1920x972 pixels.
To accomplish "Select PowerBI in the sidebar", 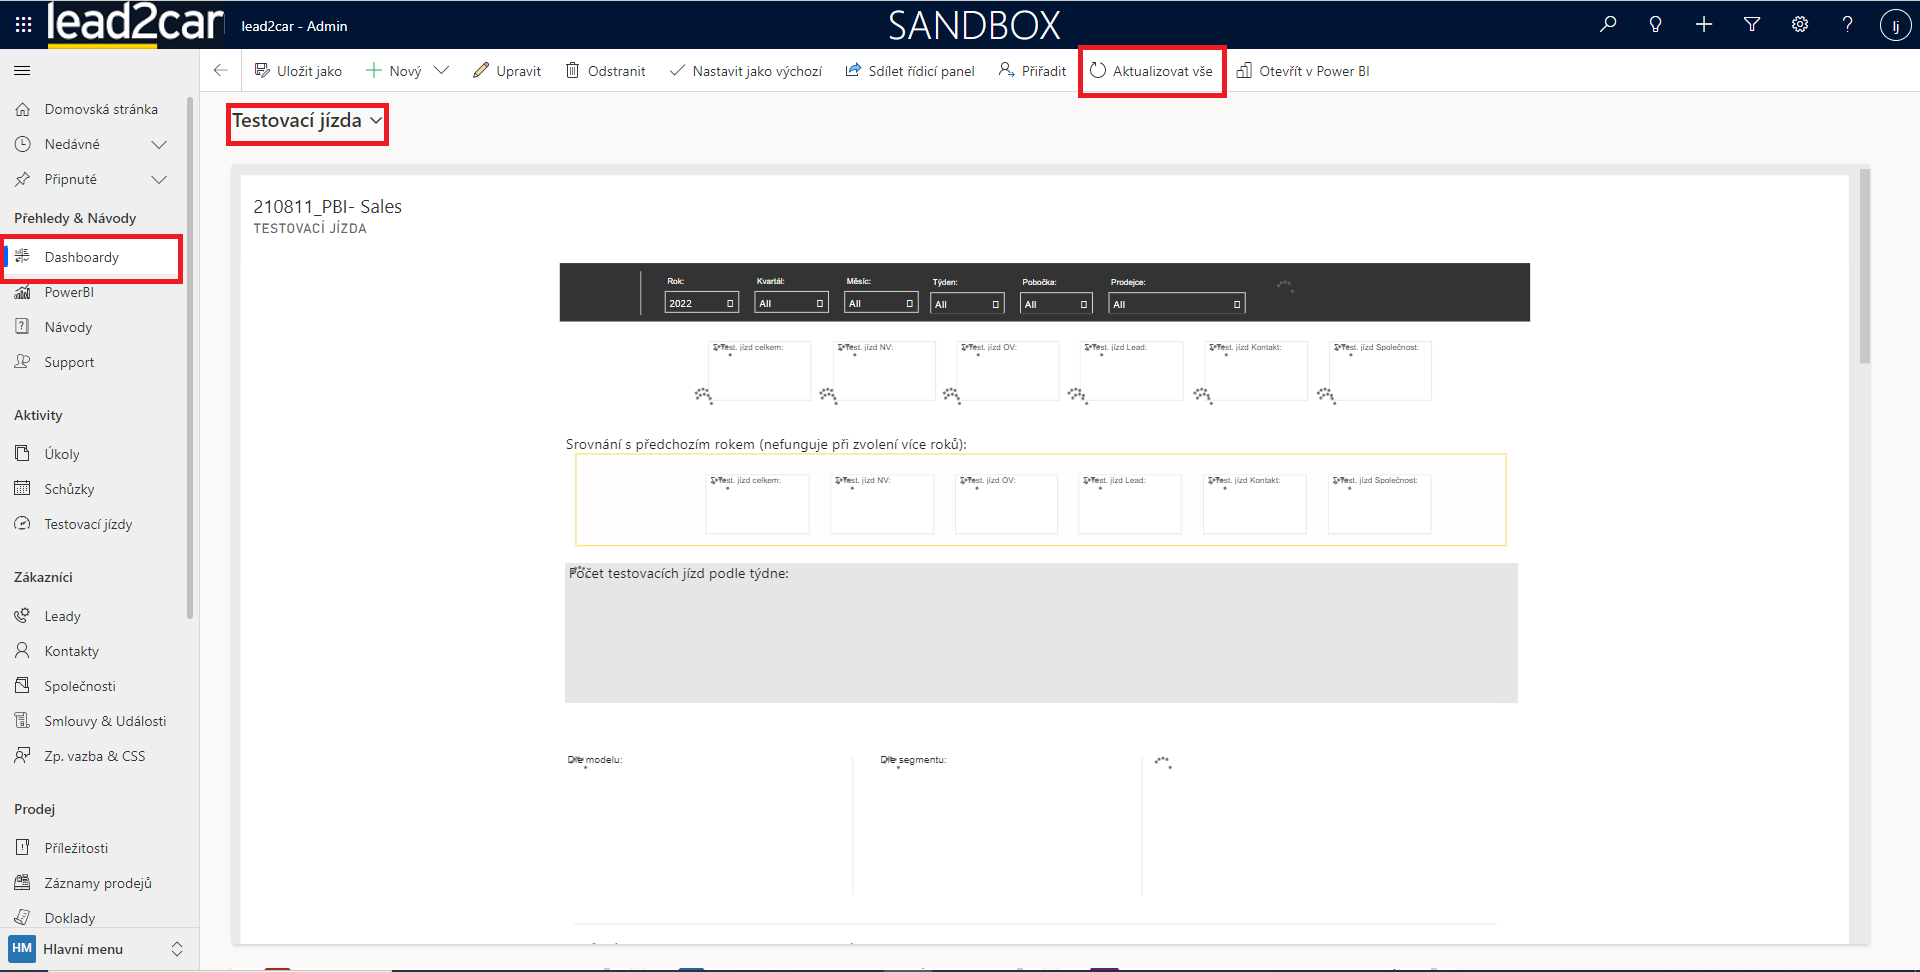I will pos(69,292).
